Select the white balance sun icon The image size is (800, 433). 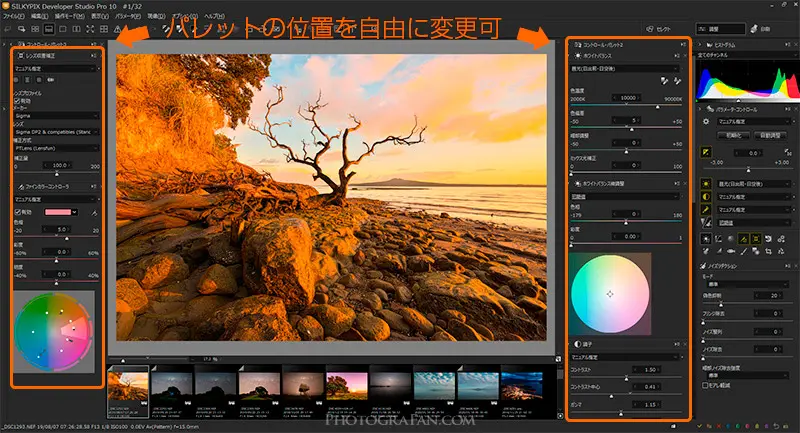(x=706, y=184)
